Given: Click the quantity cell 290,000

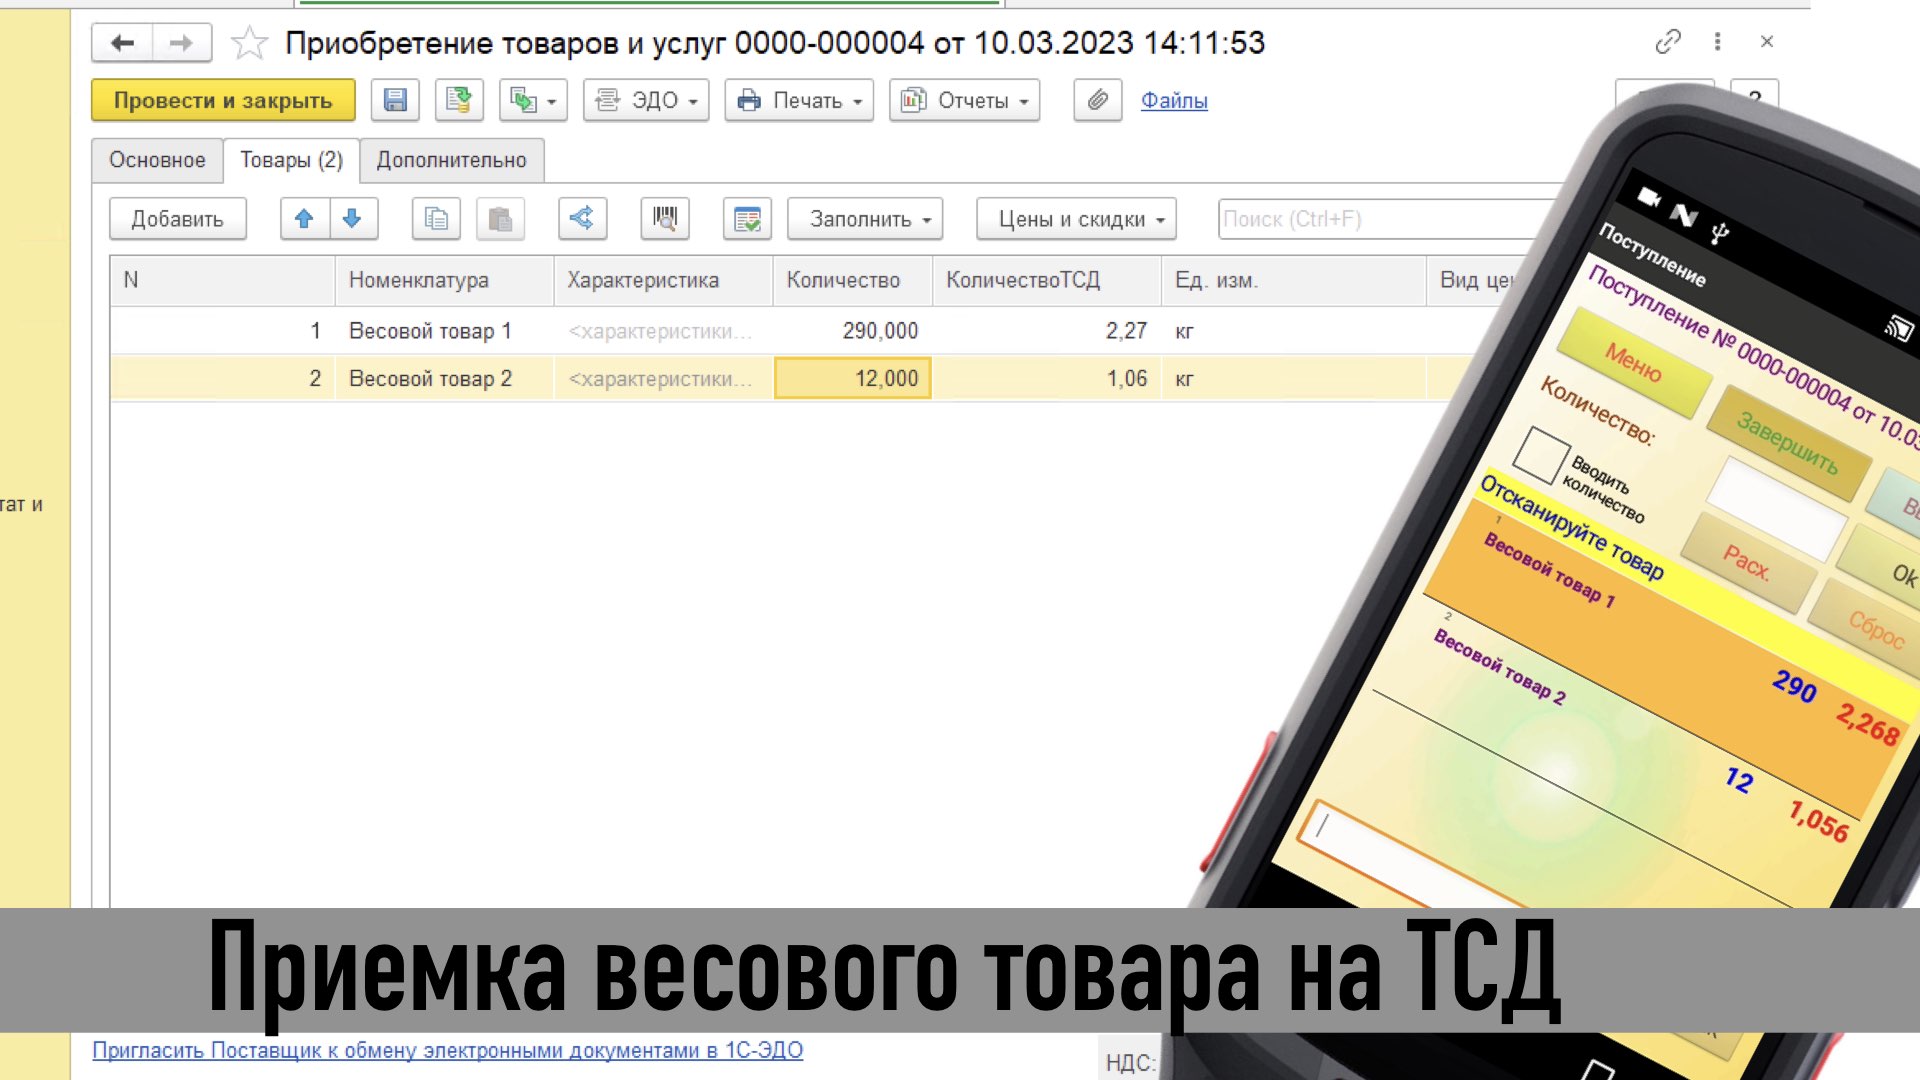Looking at the screenshot, I should [853, 331].
